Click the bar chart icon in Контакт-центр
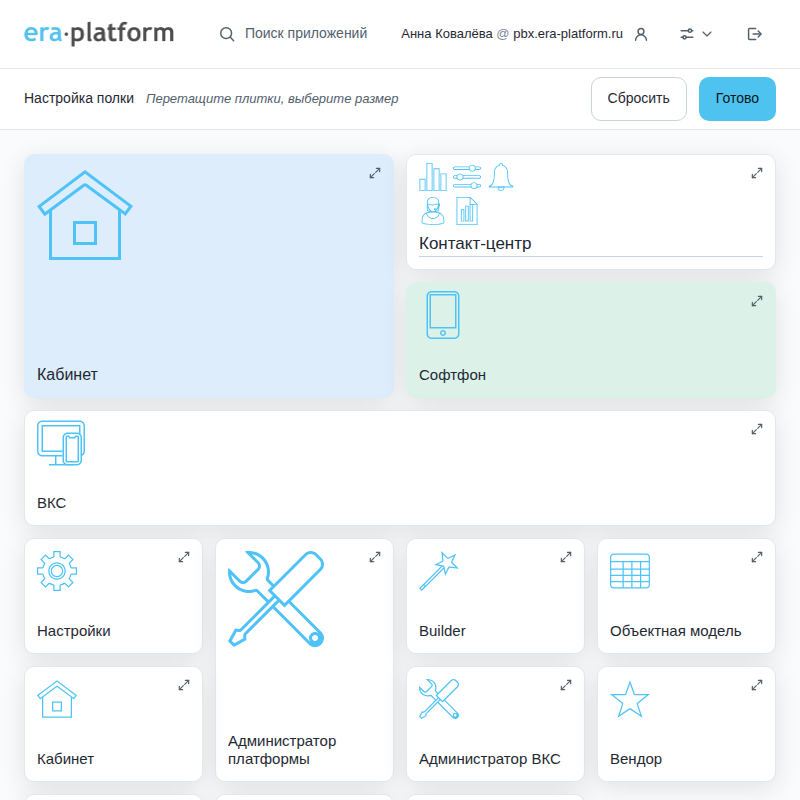This screenshot has height=800, width=800. click(433, 177)
